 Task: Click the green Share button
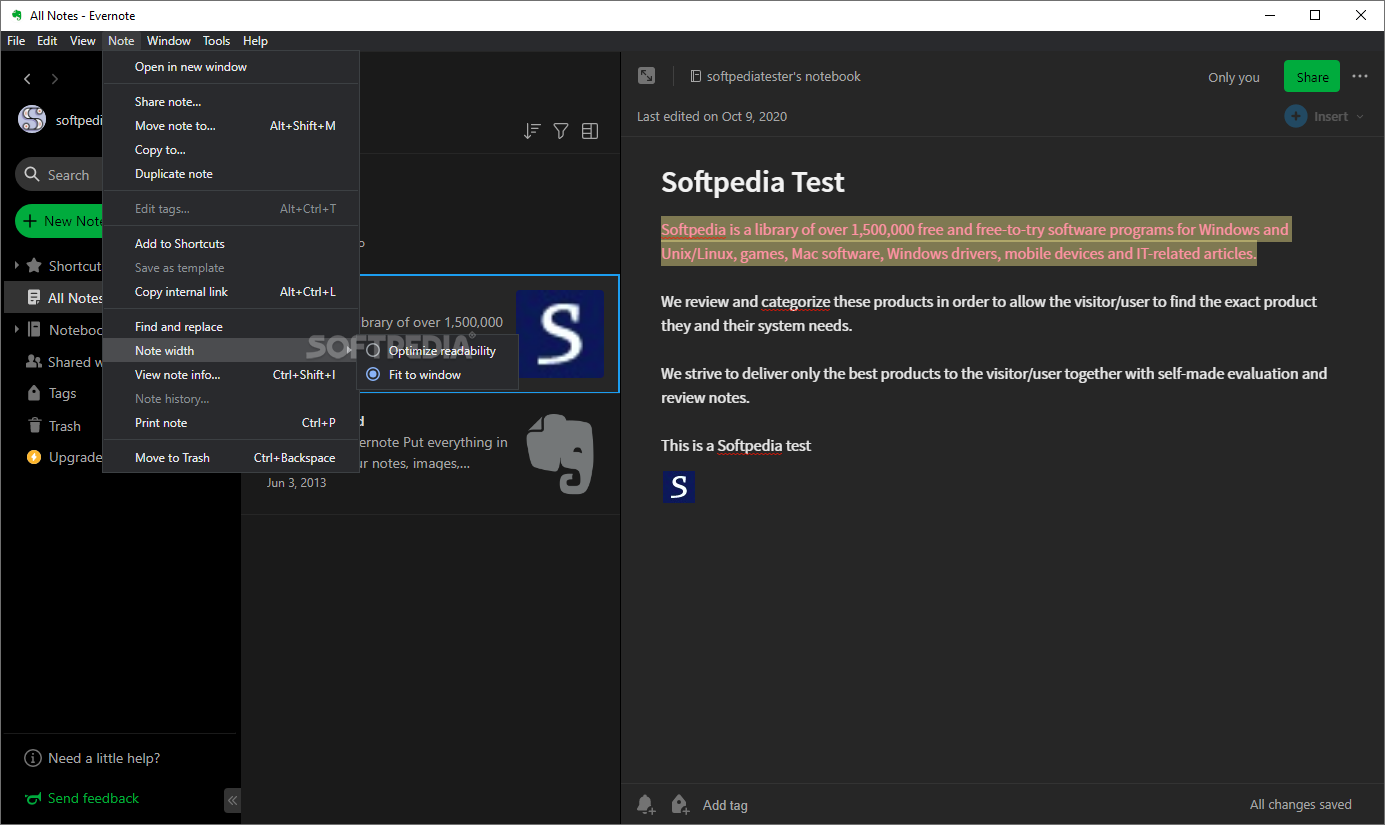point(1312,77)
